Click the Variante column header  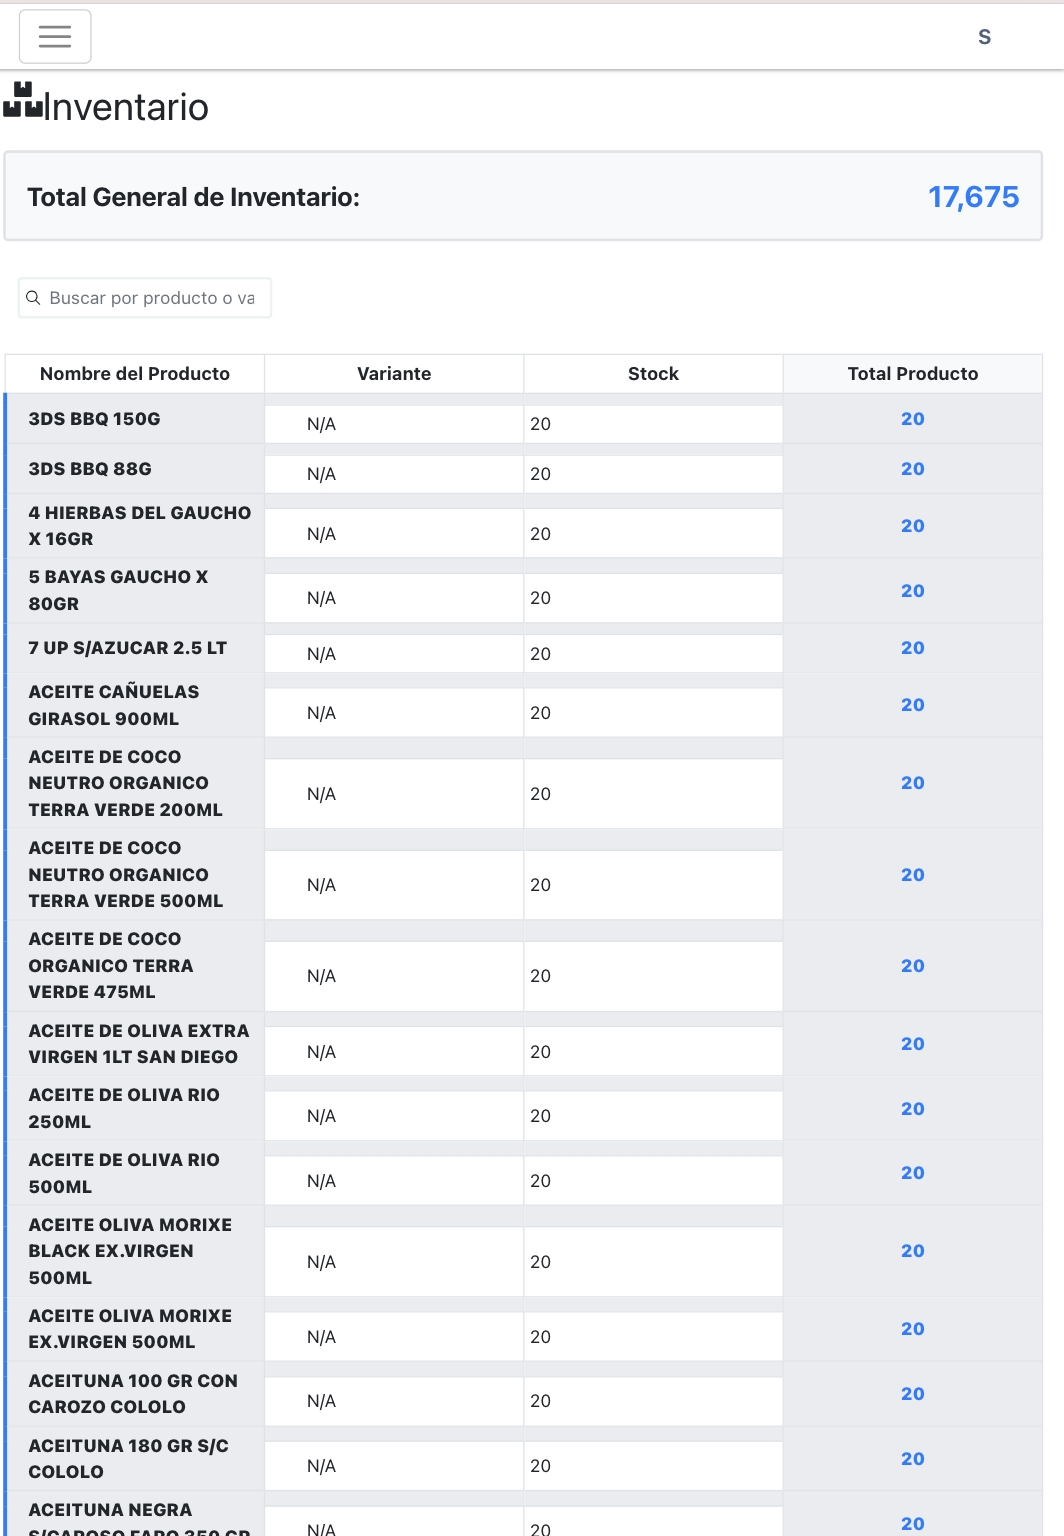[x=394, y=374]
